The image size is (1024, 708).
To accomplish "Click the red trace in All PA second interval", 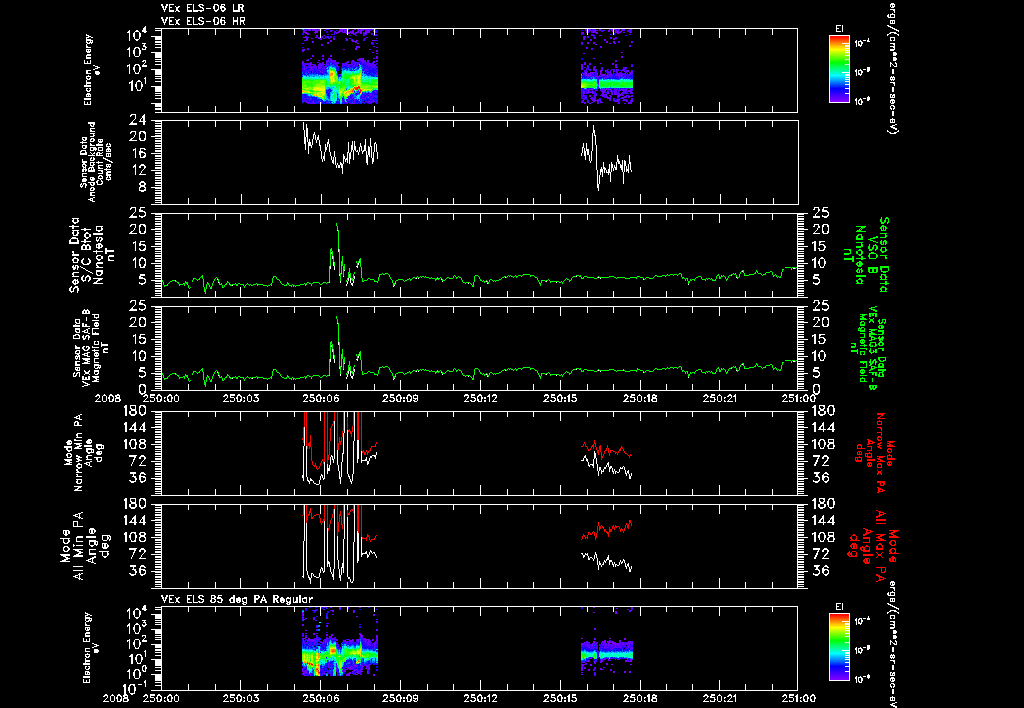I will (607, 530).
